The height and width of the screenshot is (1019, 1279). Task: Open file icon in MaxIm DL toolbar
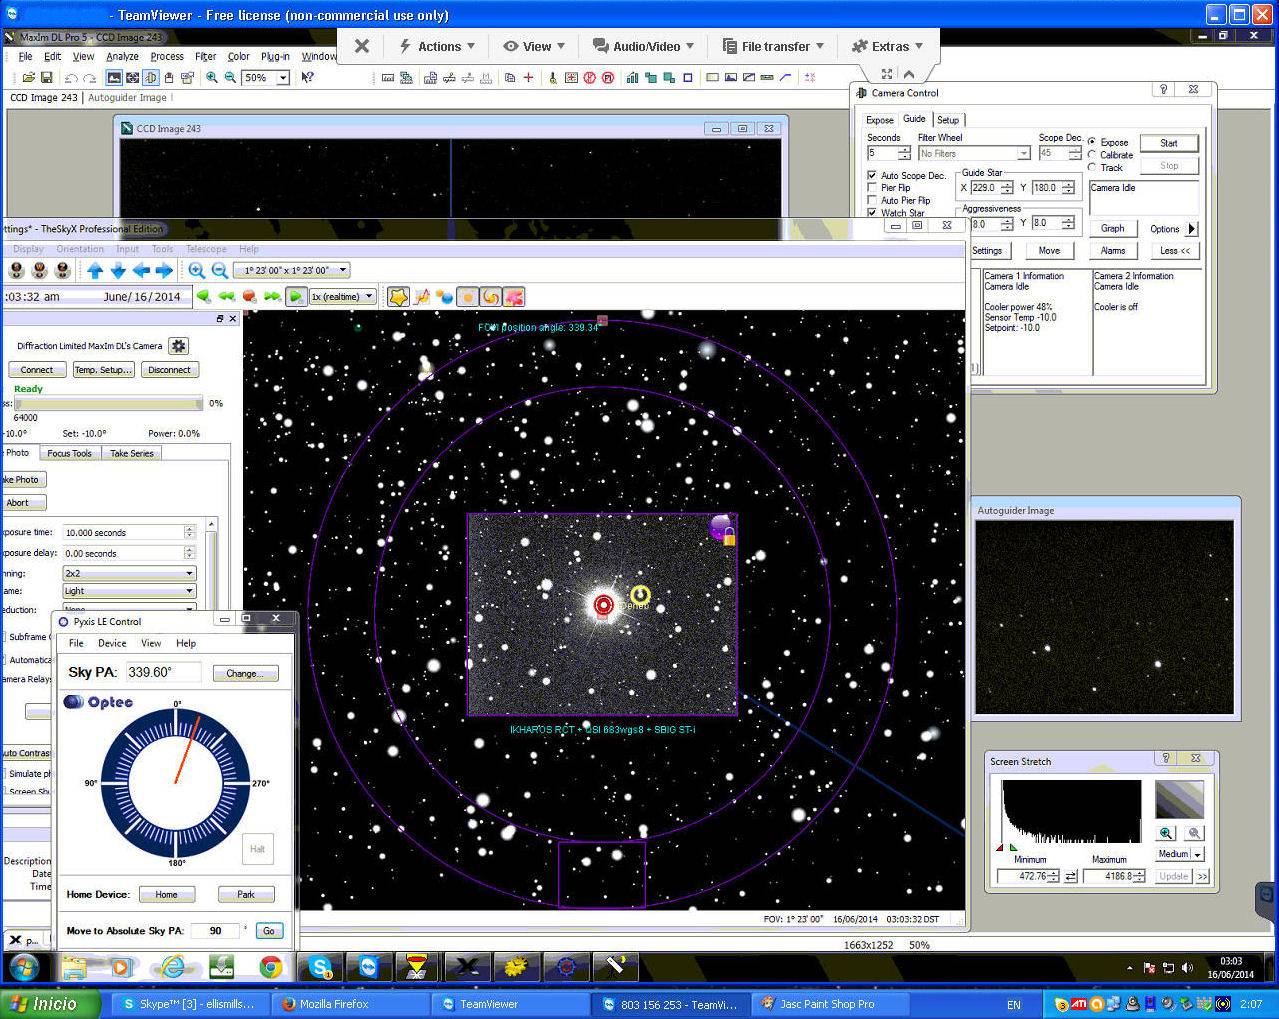pyautogui.click(x=28, y=78)
